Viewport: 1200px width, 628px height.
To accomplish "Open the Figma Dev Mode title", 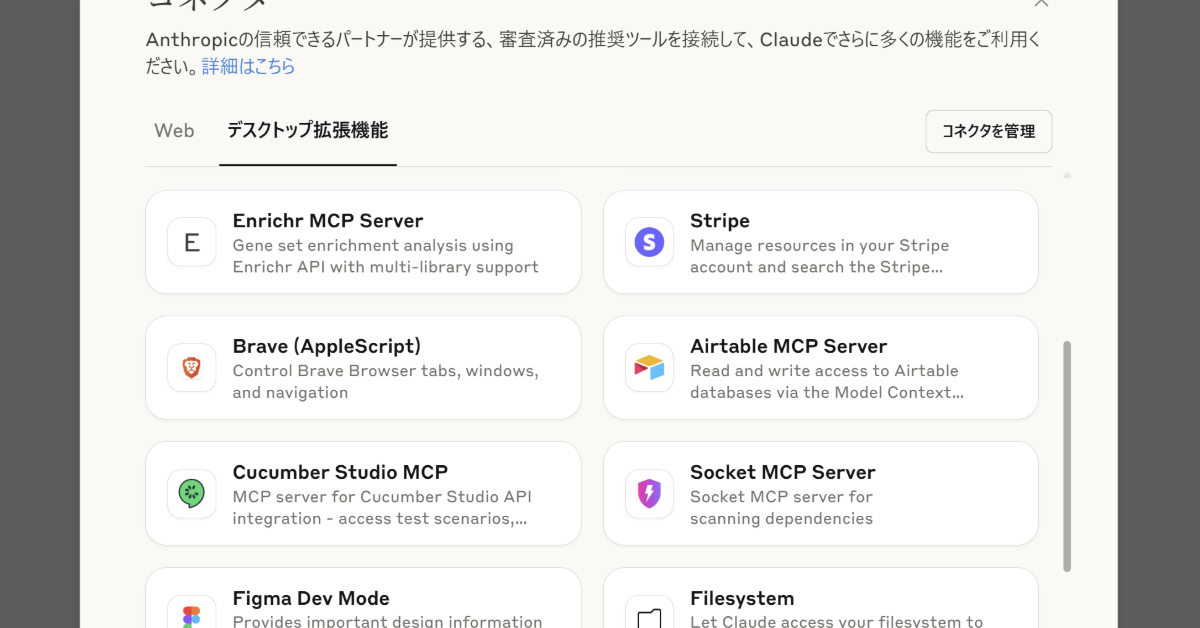I will (311, 599).
